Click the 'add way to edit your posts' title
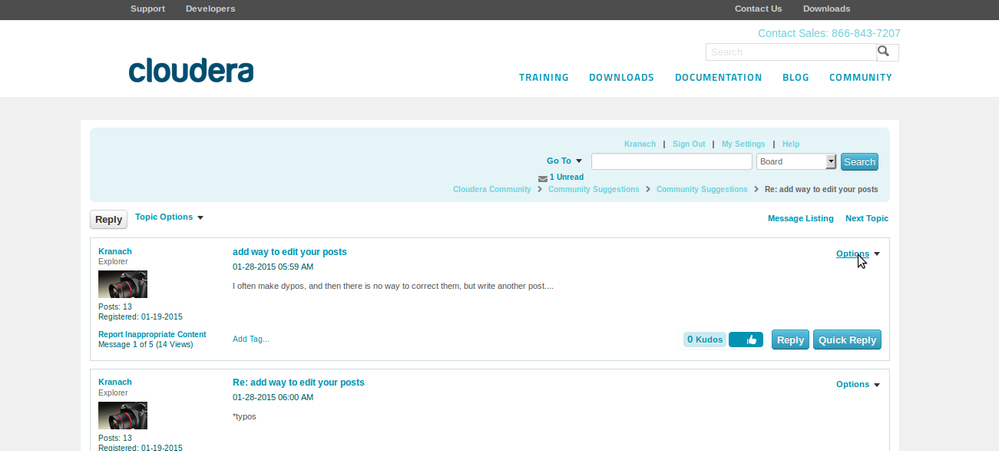The height and width of the screenshot is (451, 999). click(290, 252)
